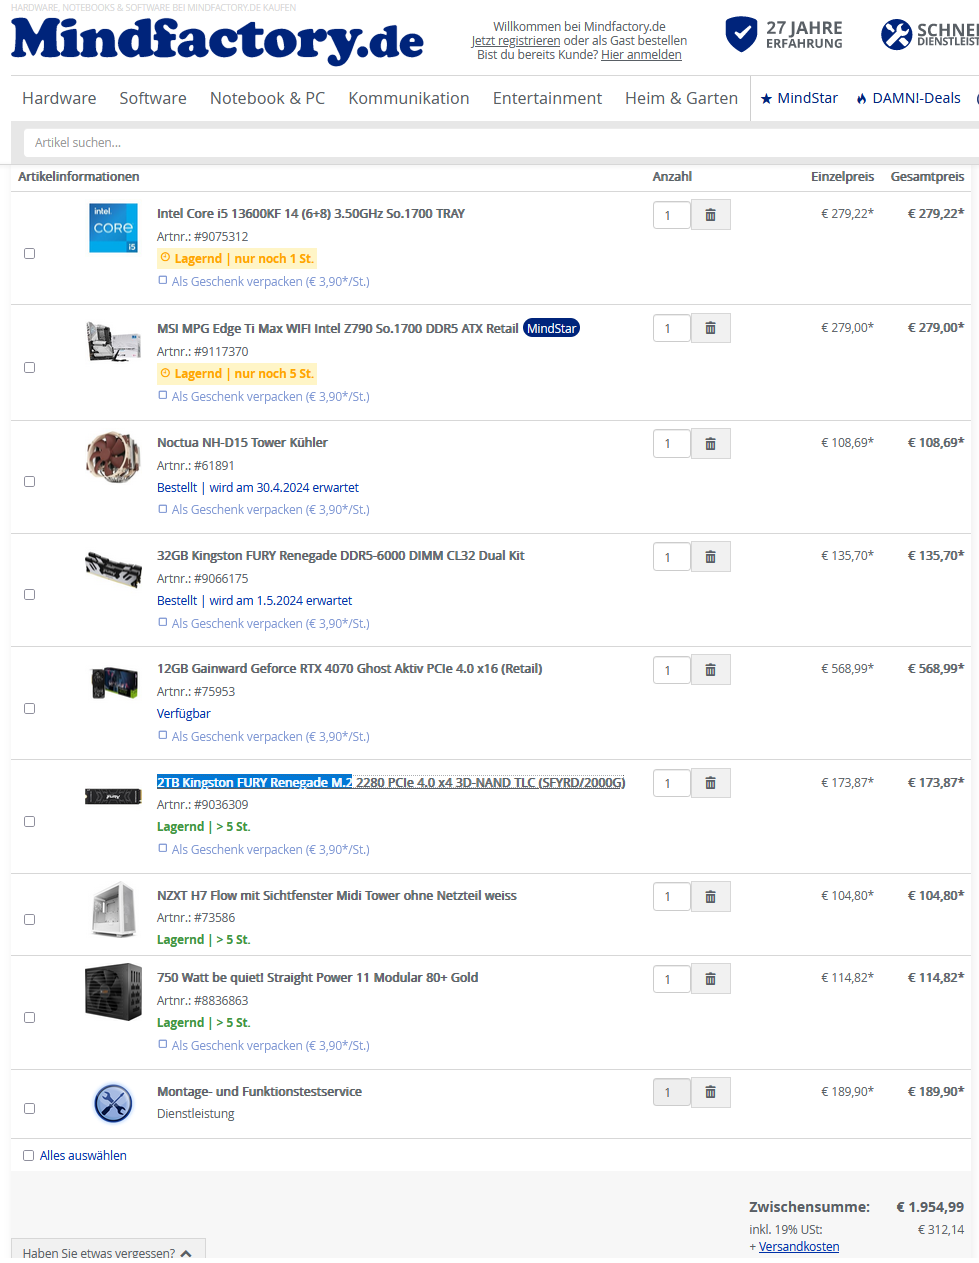Open the Heim & Garten menu

tap(681, 98)
